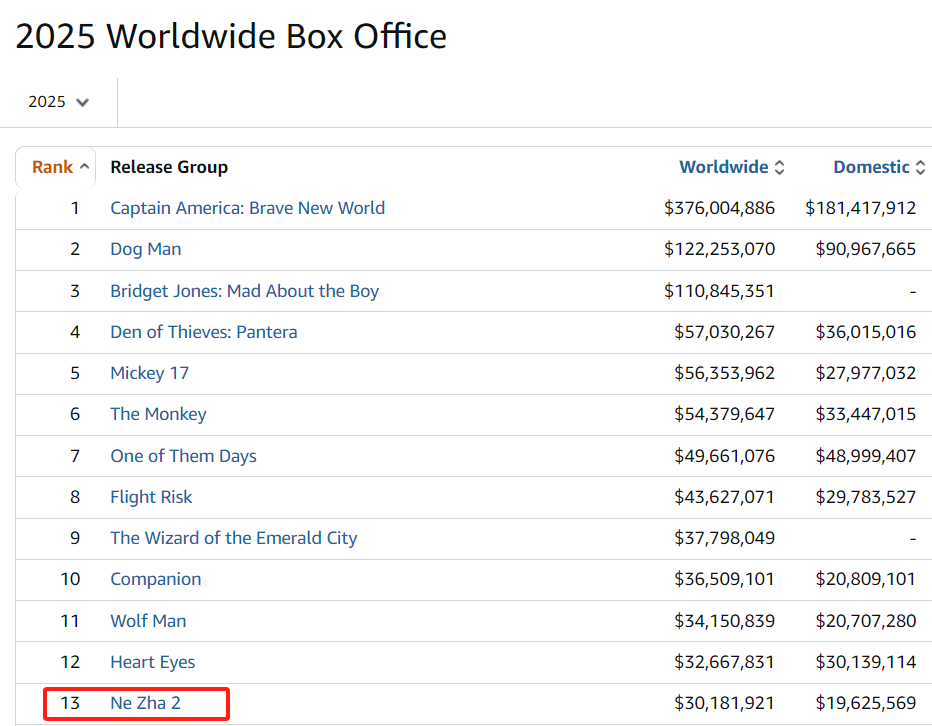Open Den of Thieves: Pantera link
This screenshot has width=932, height=726.
point(204,332)
